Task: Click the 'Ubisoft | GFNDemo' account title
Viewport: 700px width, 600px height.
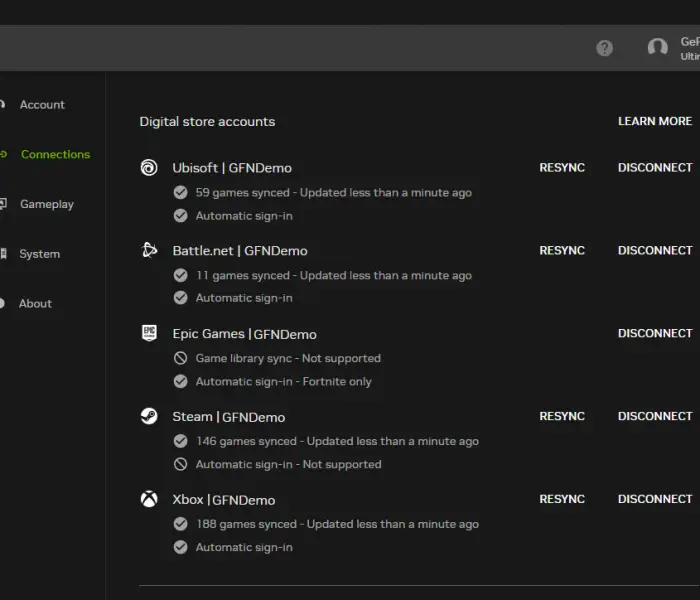Action: [x=232, y=168]
